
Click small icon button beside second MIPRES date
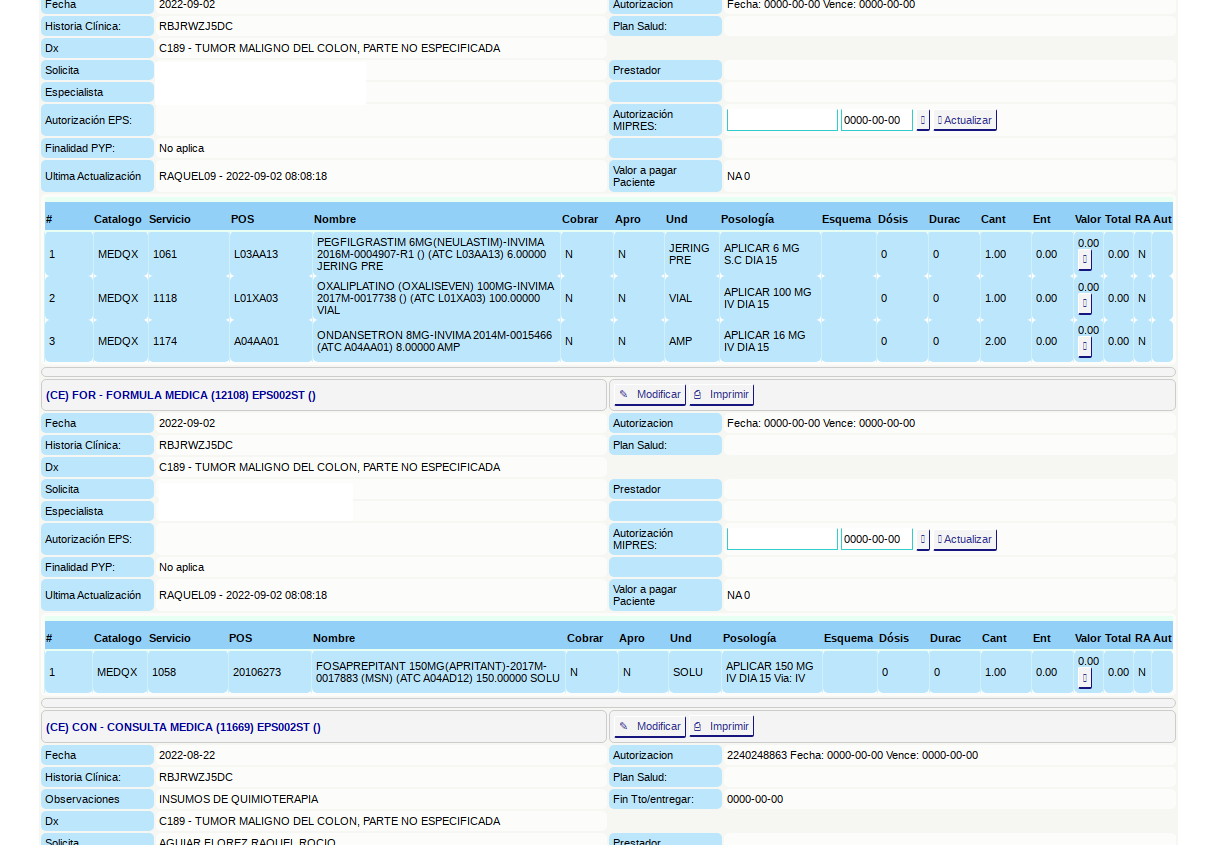click(x=923, y=539)
